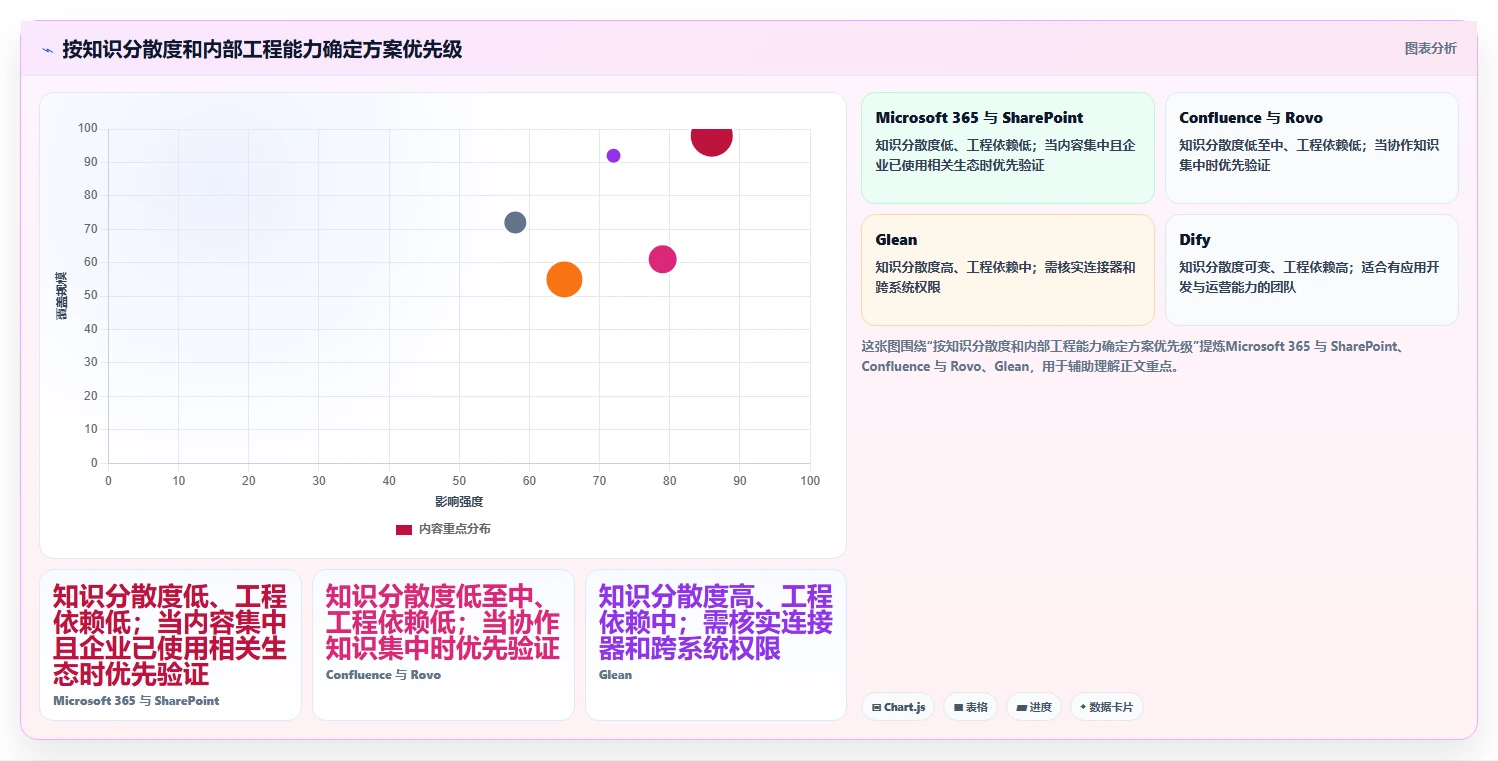Click the Glean caption under purple headline
This screenshot has width=1498, height=761.
[615, 675]
